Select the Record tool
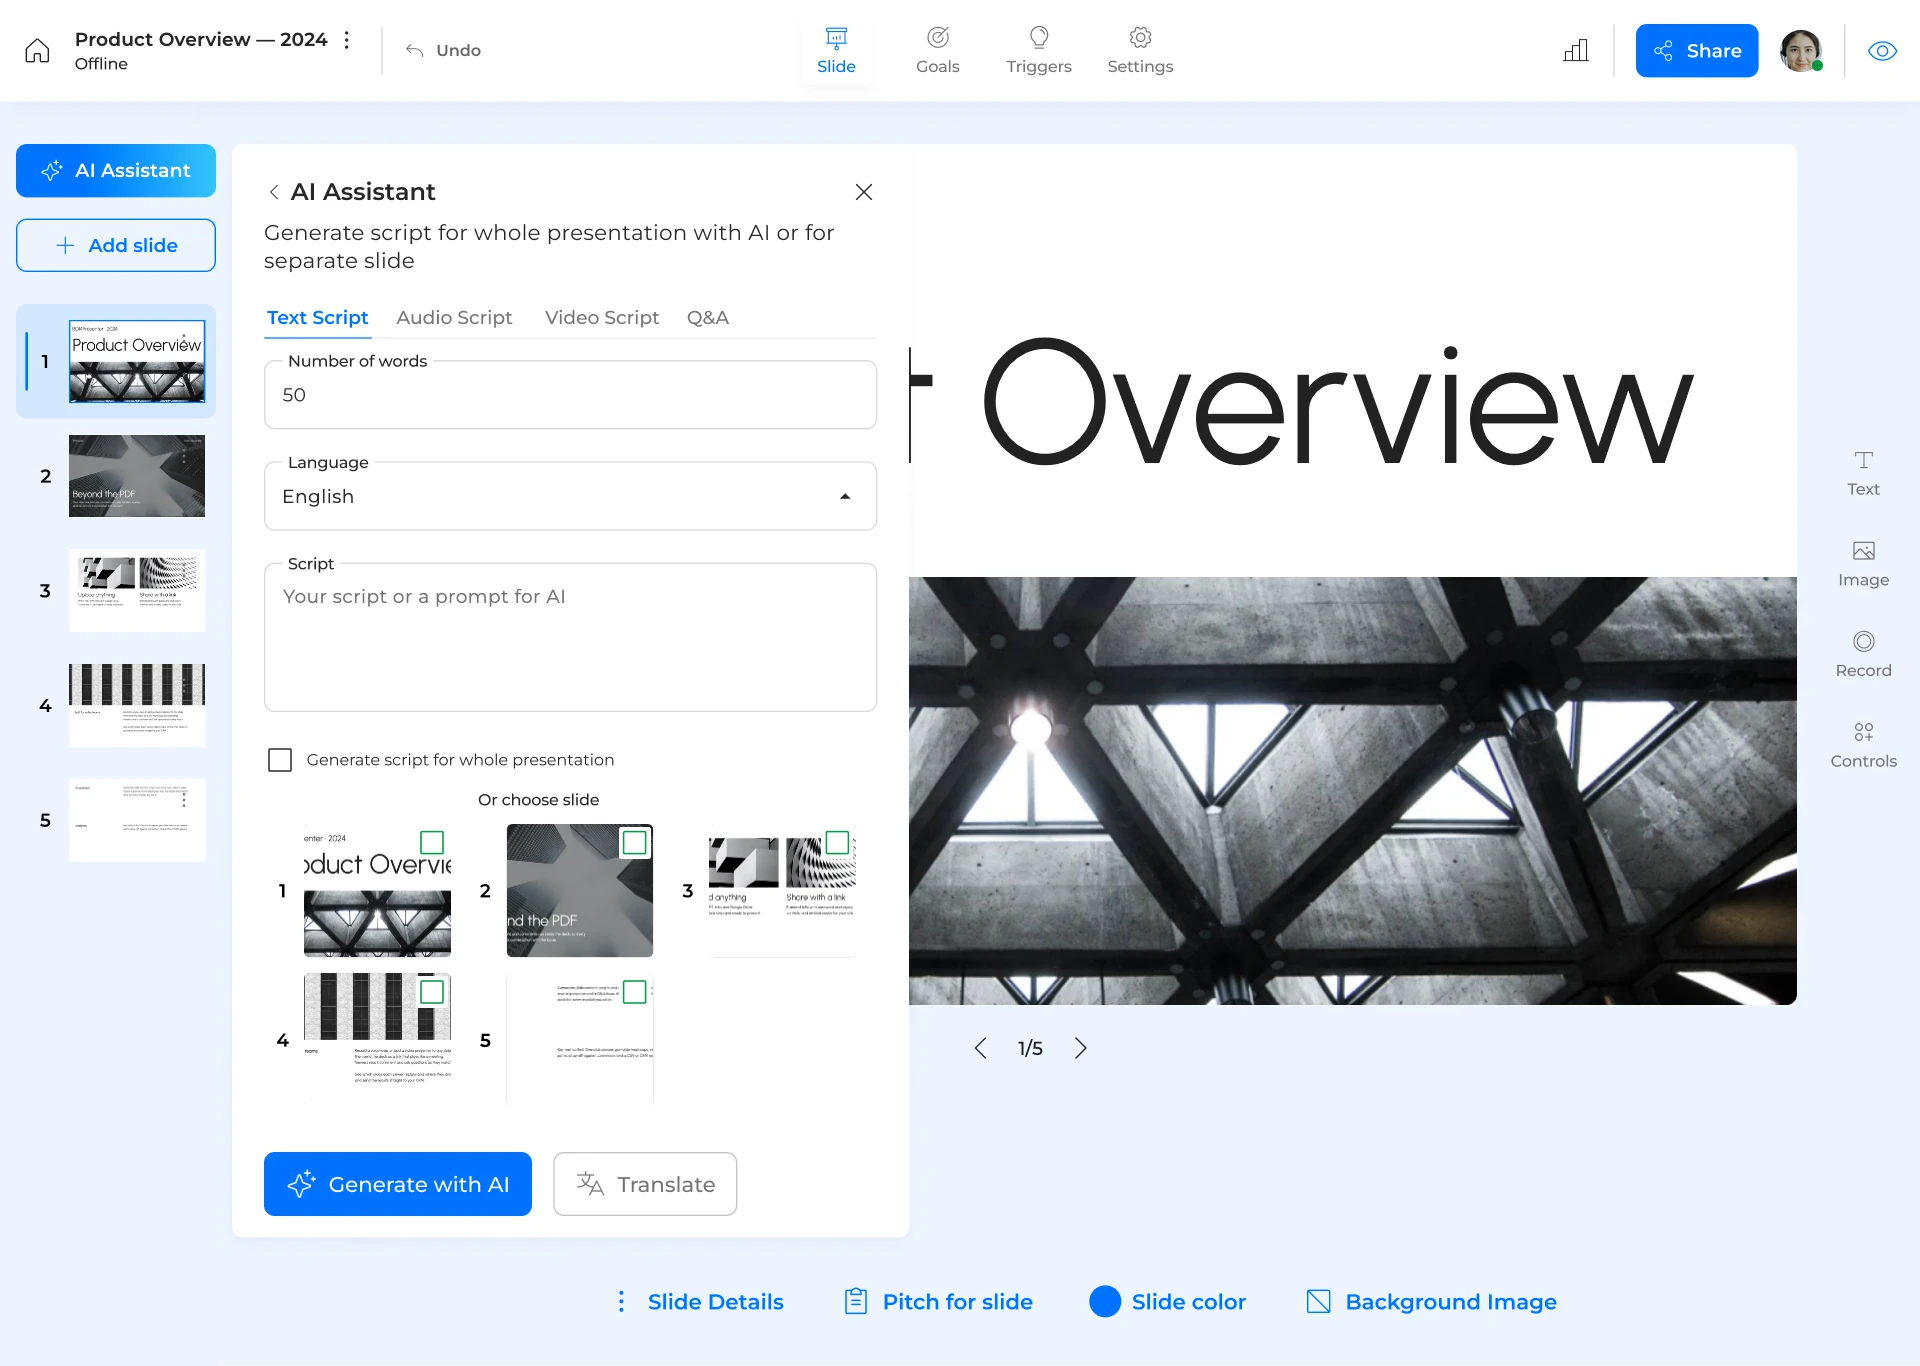This screenshot has width=1920, height=1366. coord(1863,654)
